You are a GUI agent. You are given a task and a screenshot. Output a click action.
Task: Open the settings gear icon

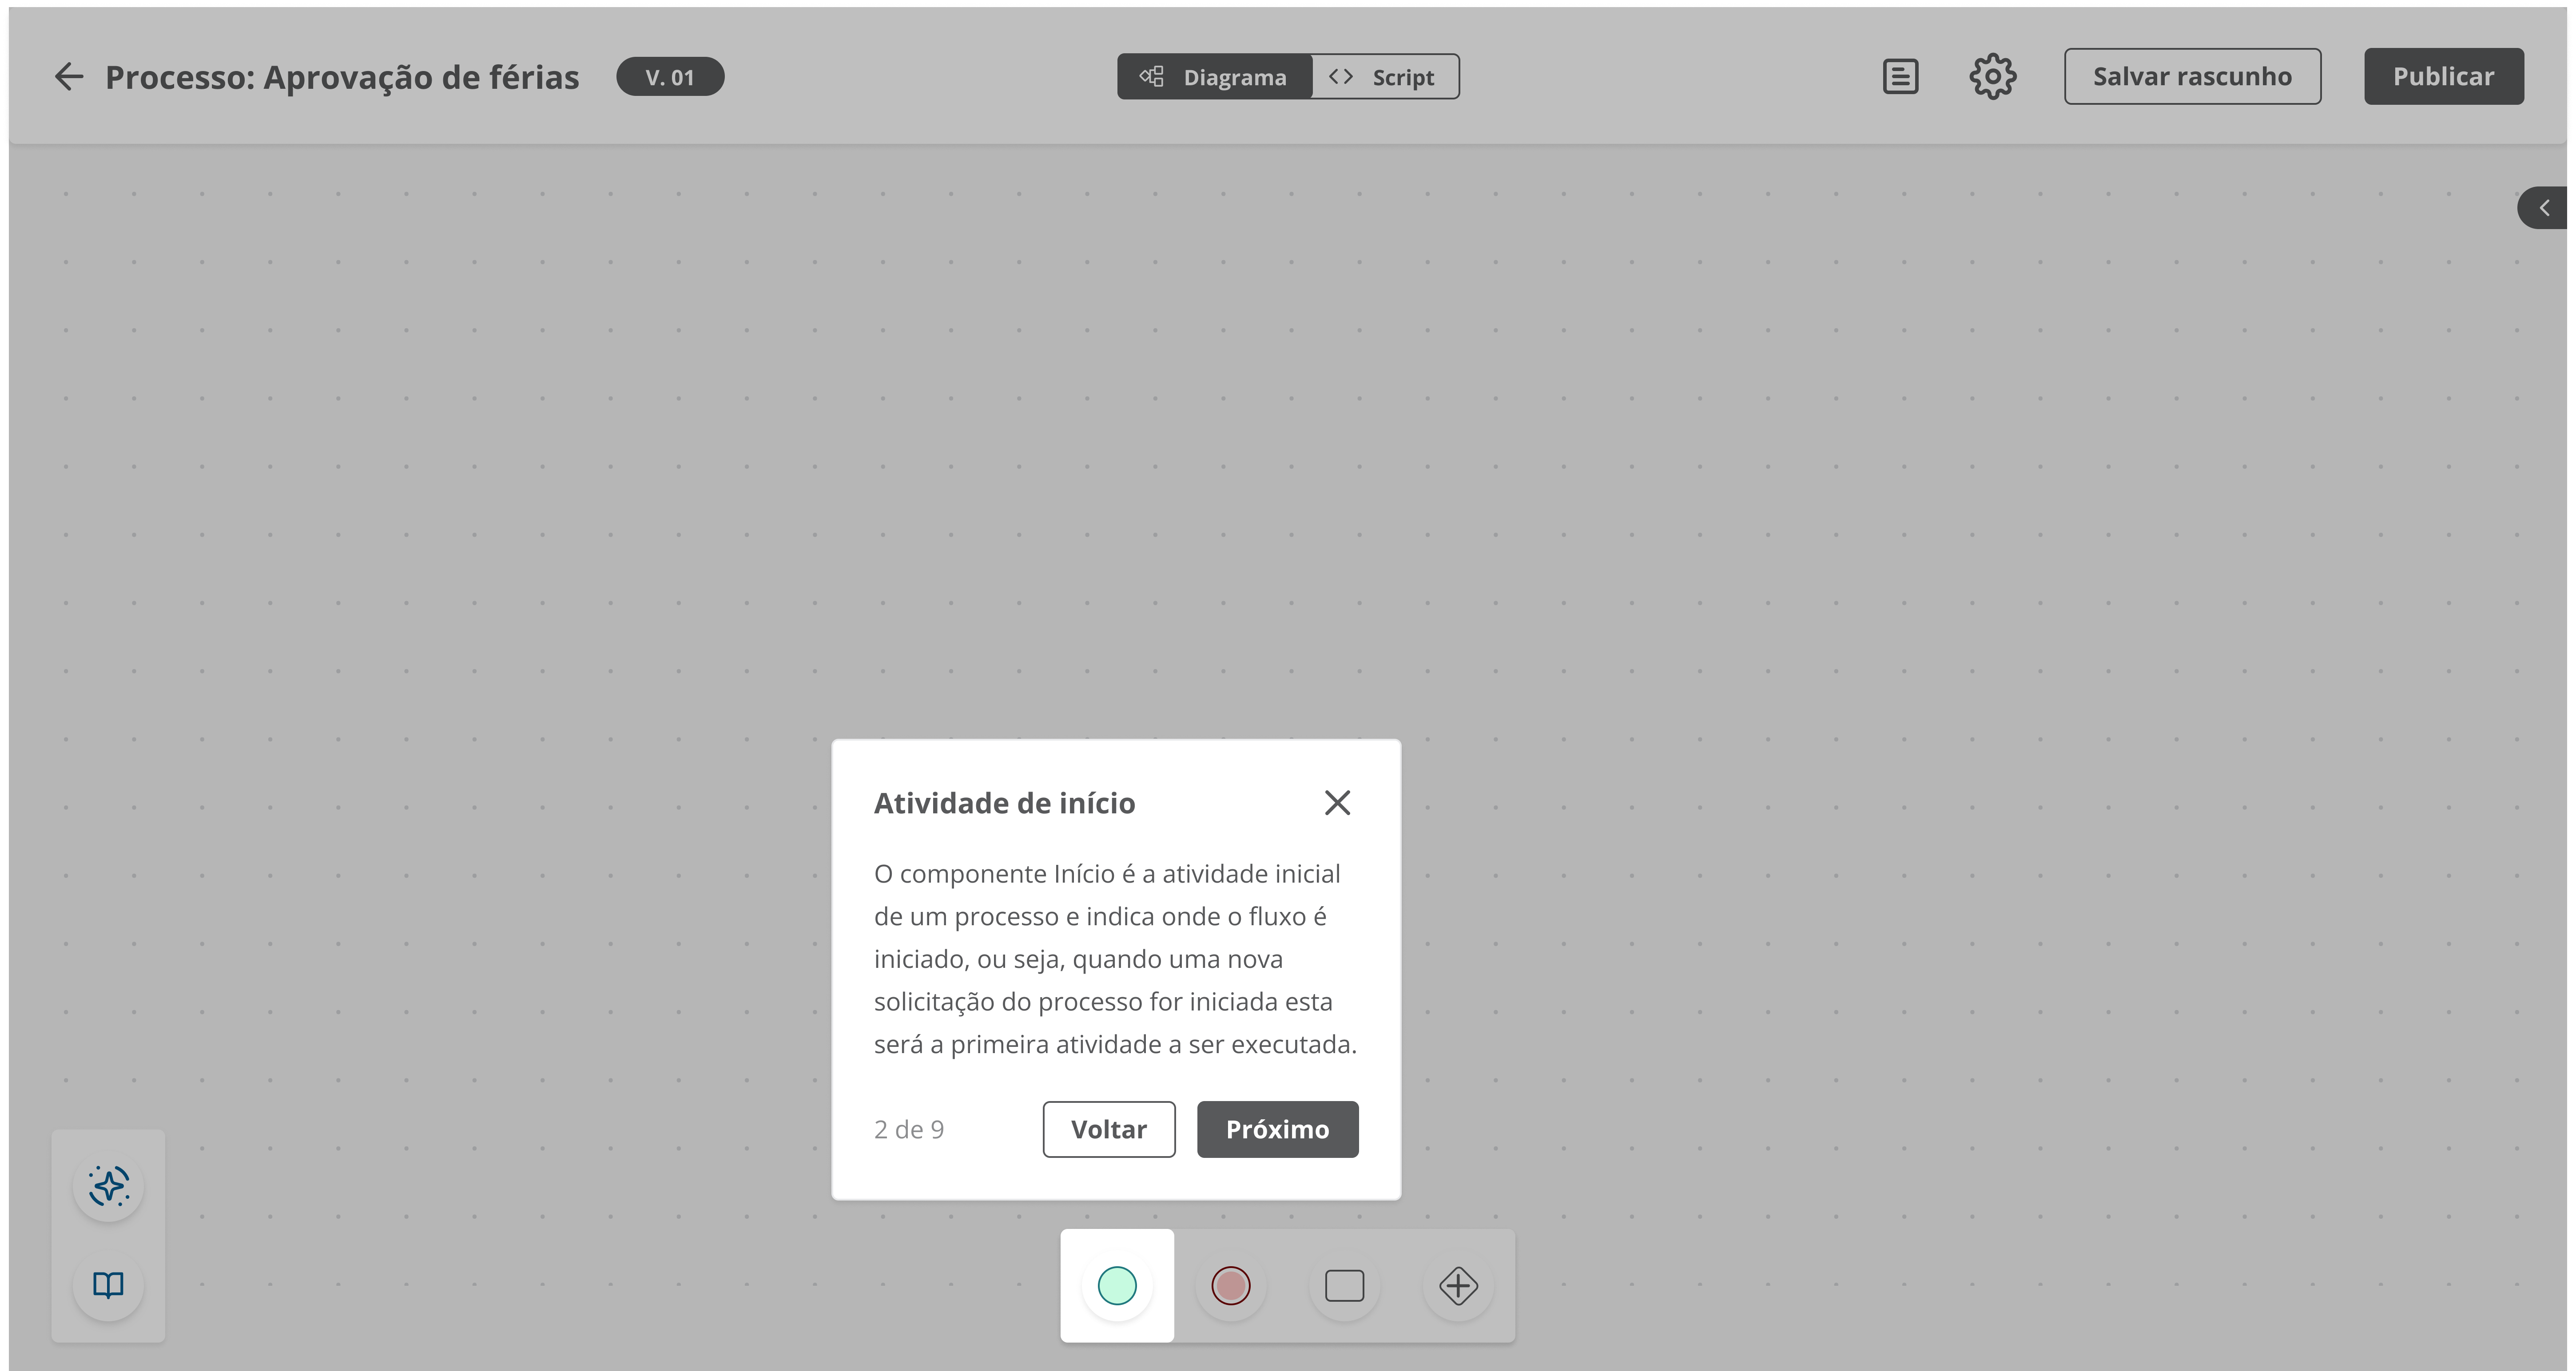pos(1992,77)
